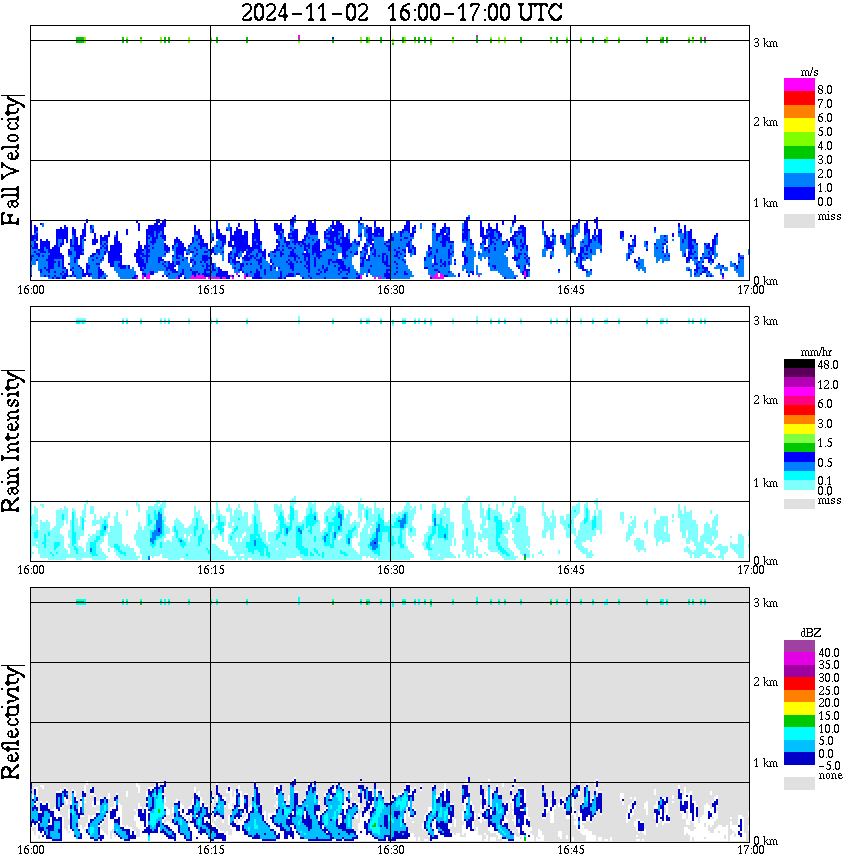The height and width of the screenshot is (868, 850).
Task: Pick the cyan 5.0 dBZ reflectivity swatch
Action: click(x=799, y=735)
